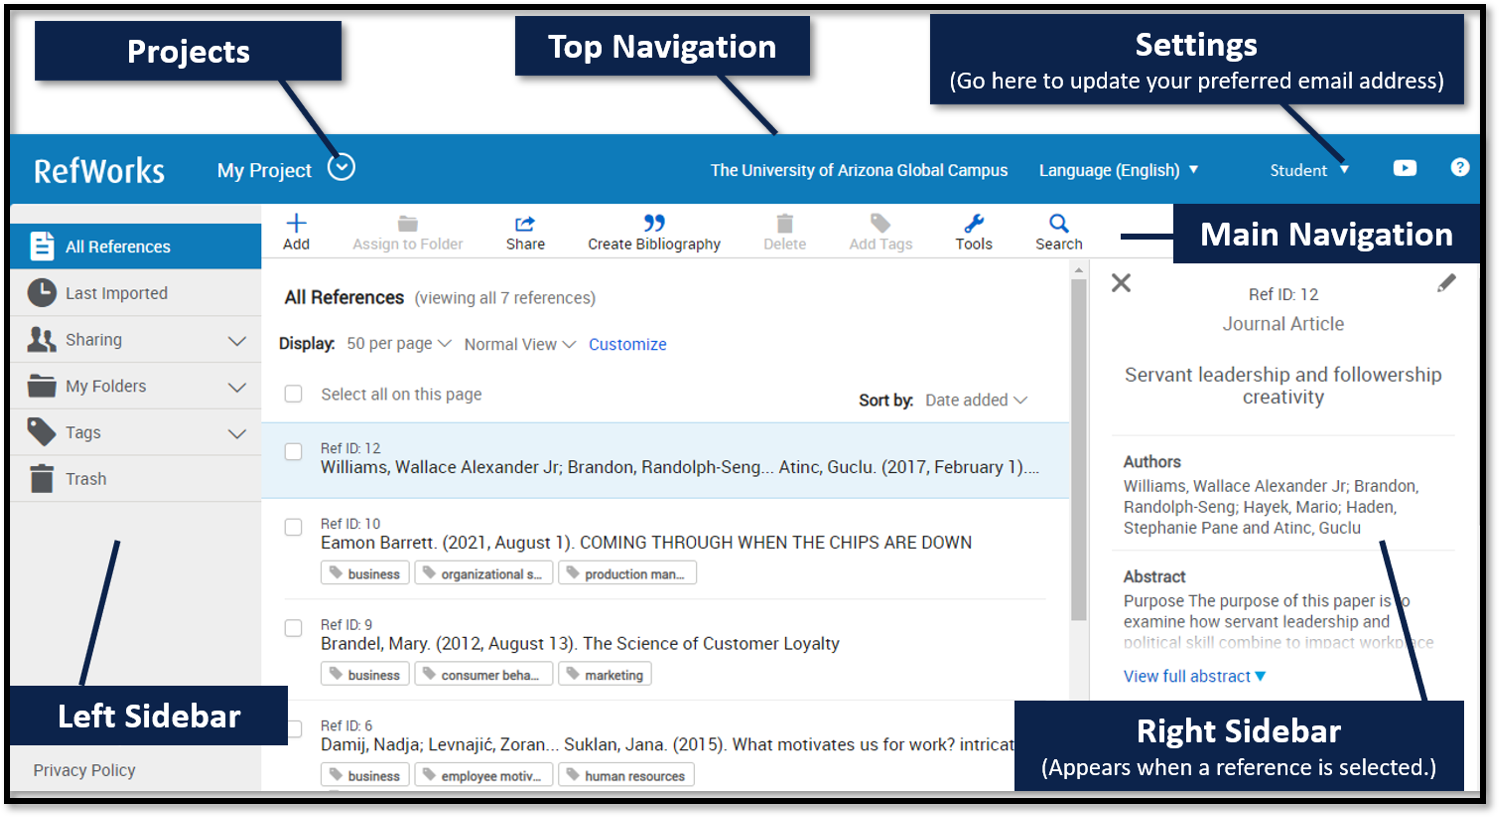Screen dimensions: 1499x817
Task: Check Select all on this page
Action: tap(293, 394)
